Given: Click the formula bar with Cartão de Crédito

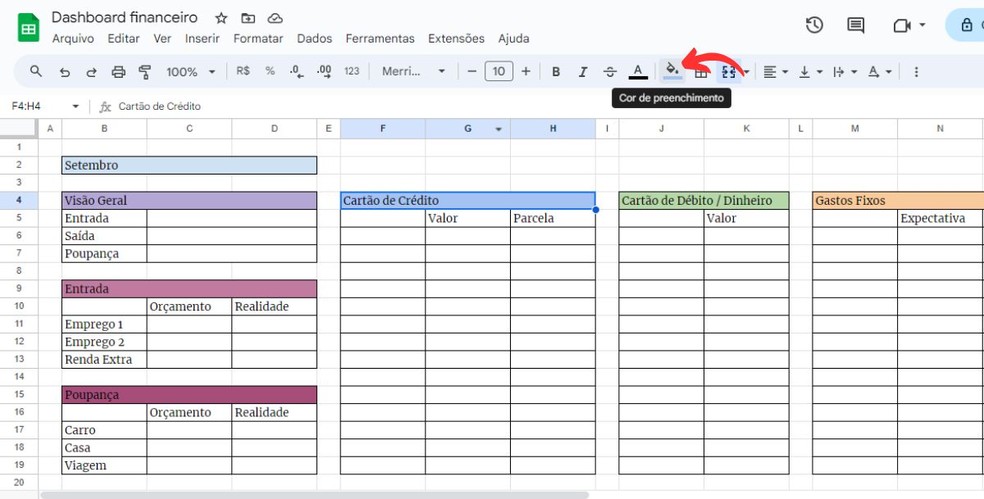Looking at the screenshot, I should 546,107.
